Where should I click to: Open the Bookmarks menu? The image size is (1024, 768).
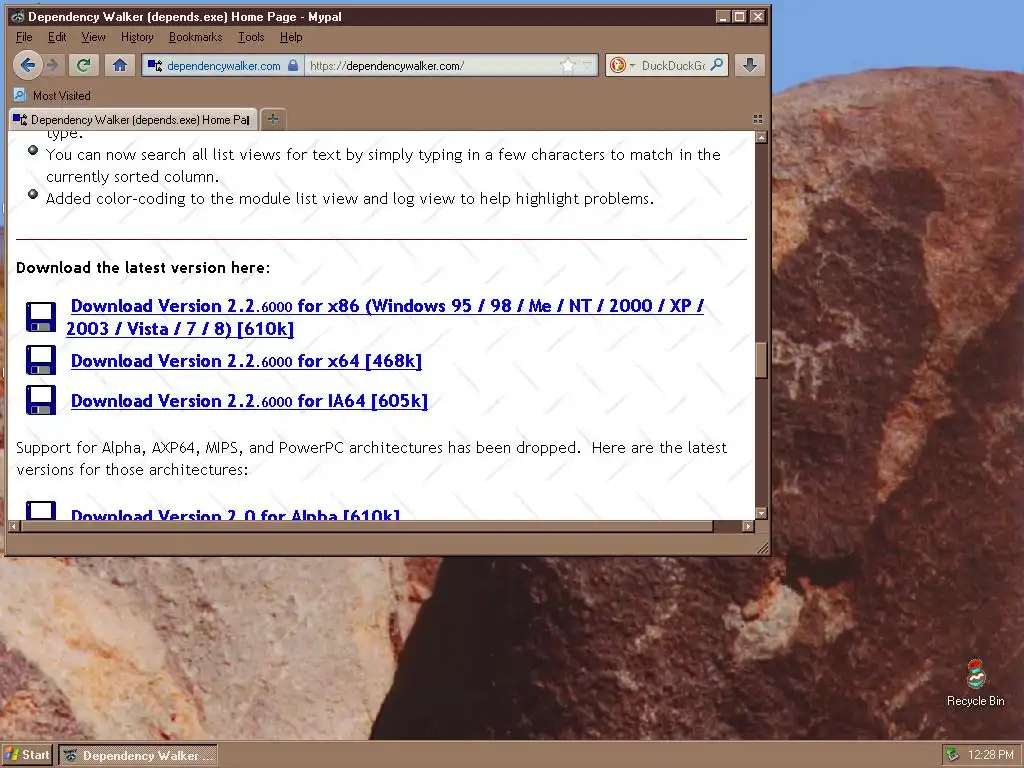point(195,37)
